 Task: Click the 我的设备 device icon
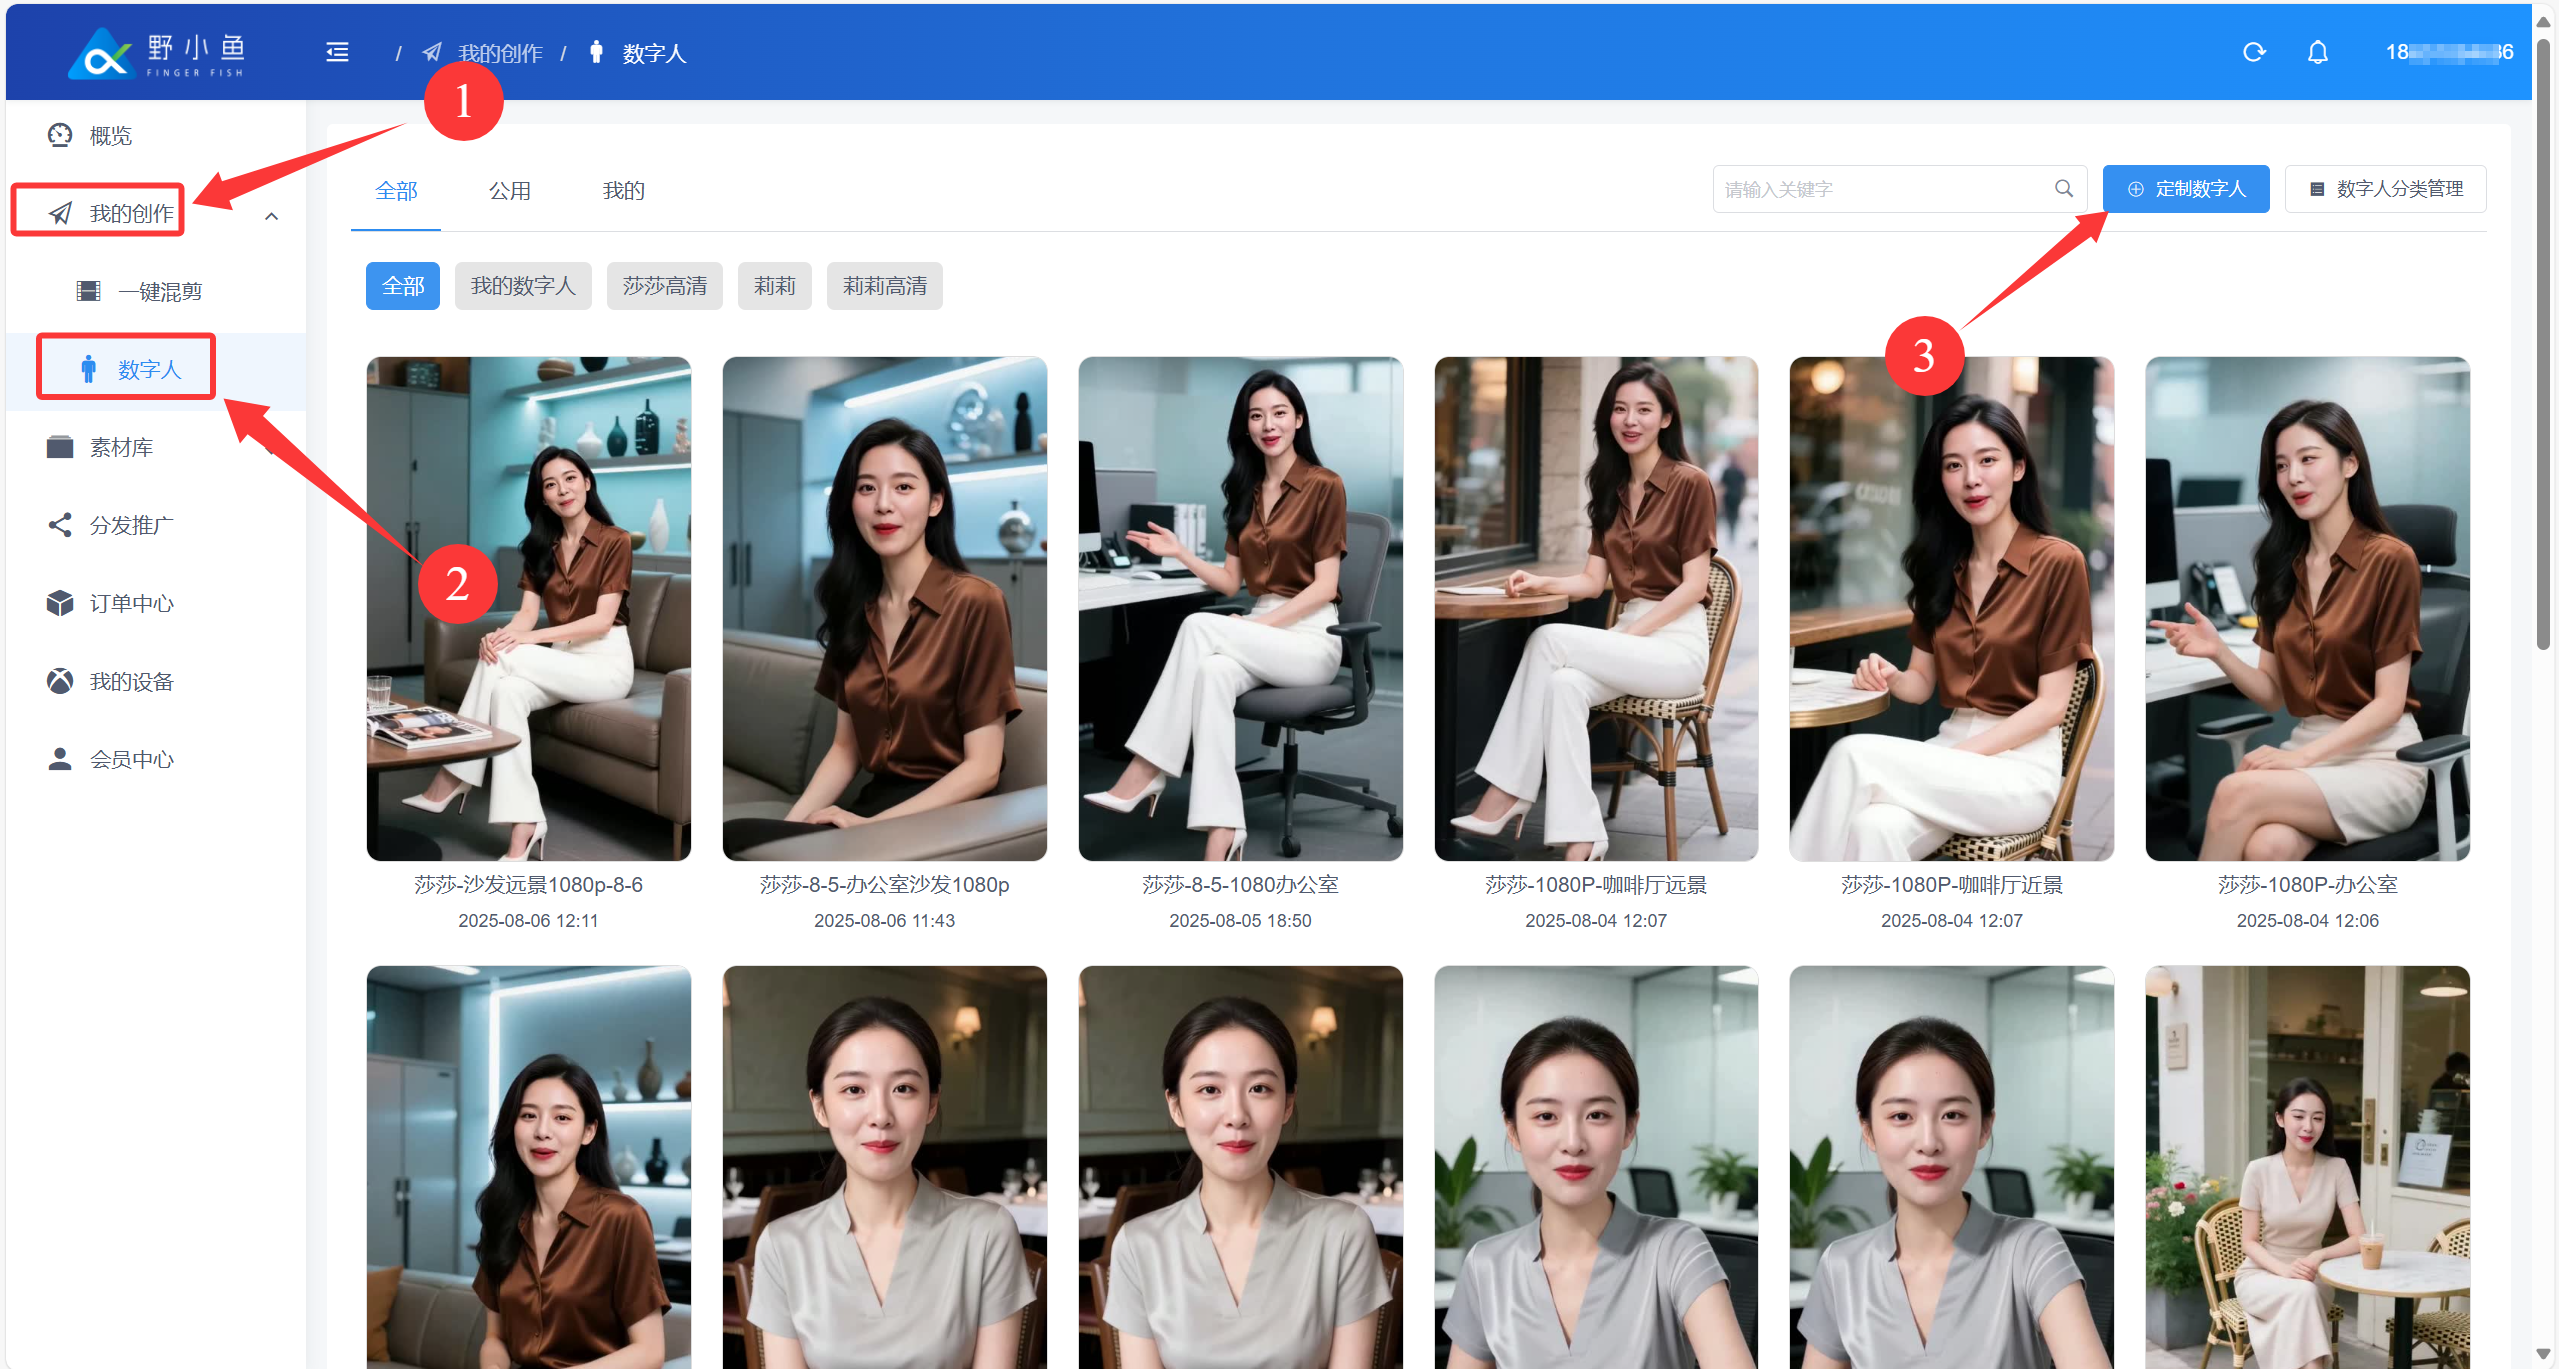pyautogui.click(x=60, y=681)
